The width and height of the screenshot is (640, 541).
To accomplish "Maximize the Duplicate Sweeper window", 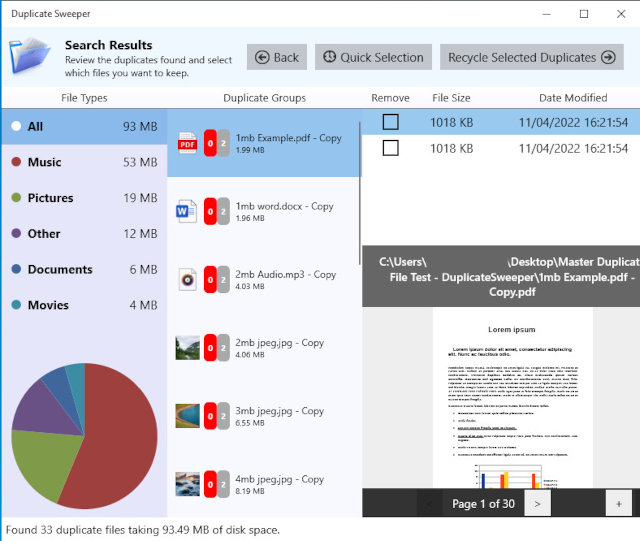I will click(x=584, y=14).
